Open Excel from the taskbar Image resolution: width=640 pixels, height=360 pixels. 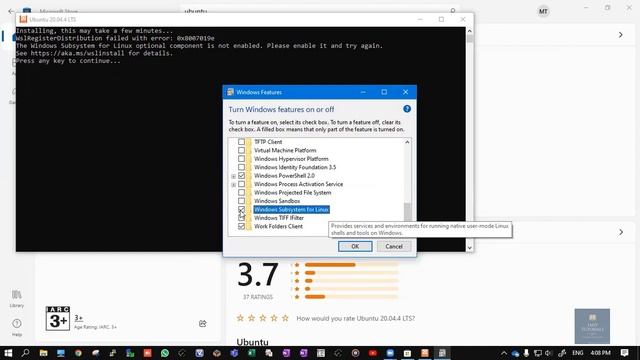click(251, 353)
